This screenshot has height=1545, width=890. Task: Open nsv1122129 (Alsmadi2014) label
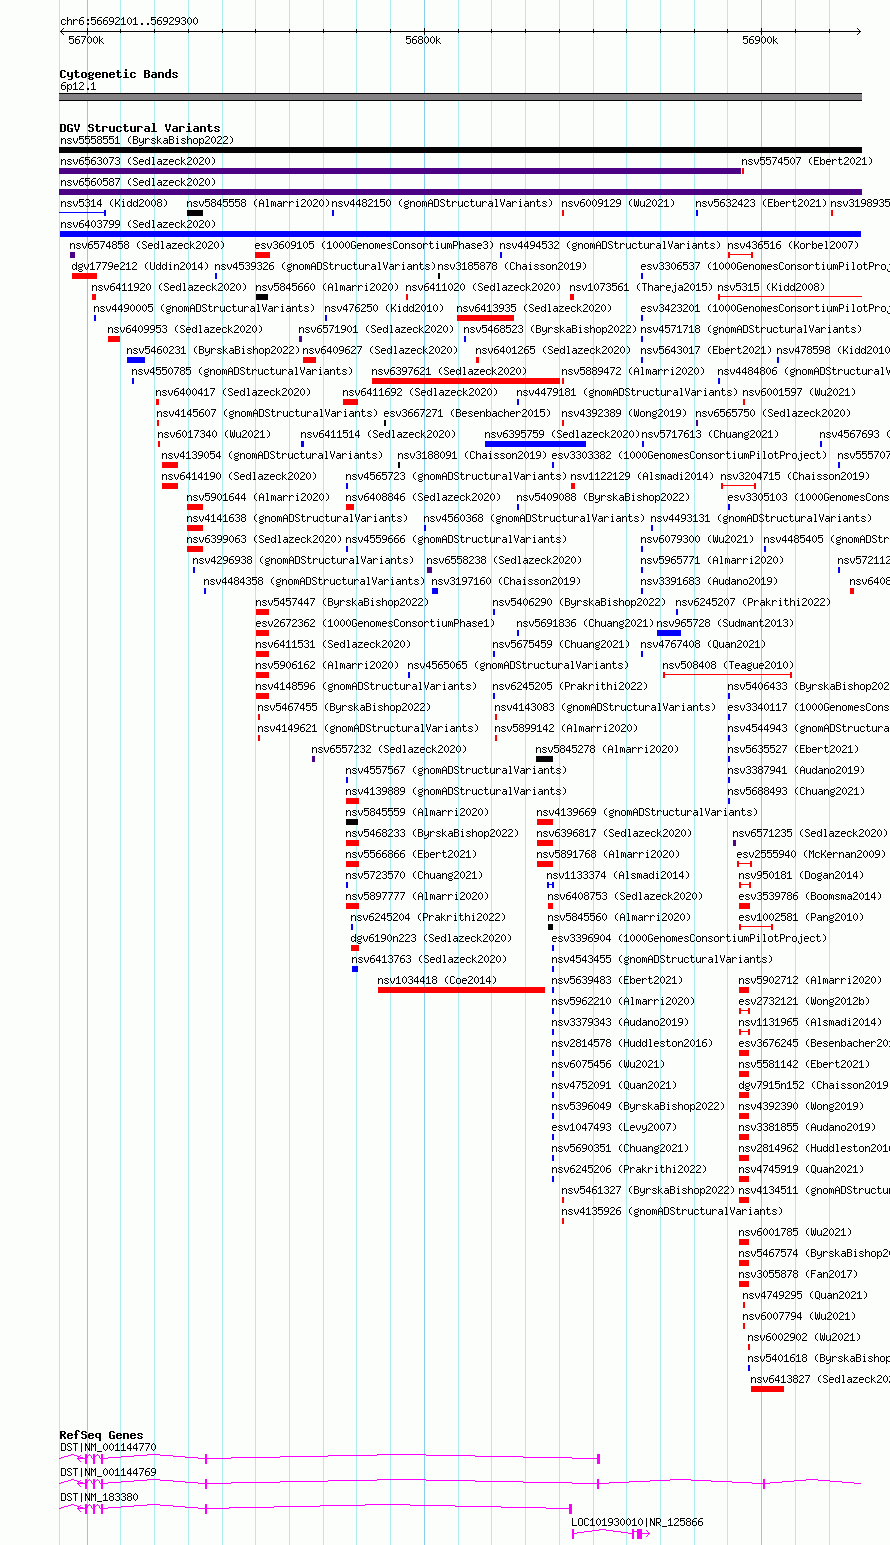click(x=642, y=476)
